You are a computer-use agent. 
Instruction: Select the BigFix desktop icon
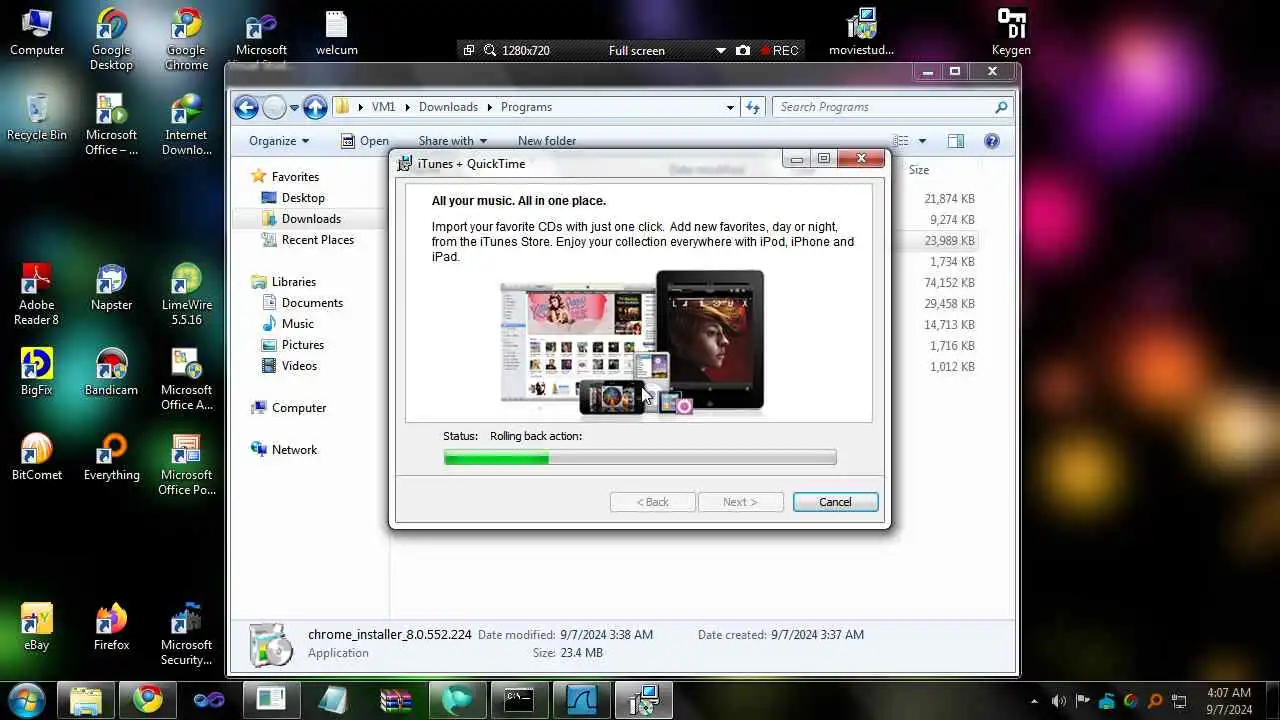point(37,372)
